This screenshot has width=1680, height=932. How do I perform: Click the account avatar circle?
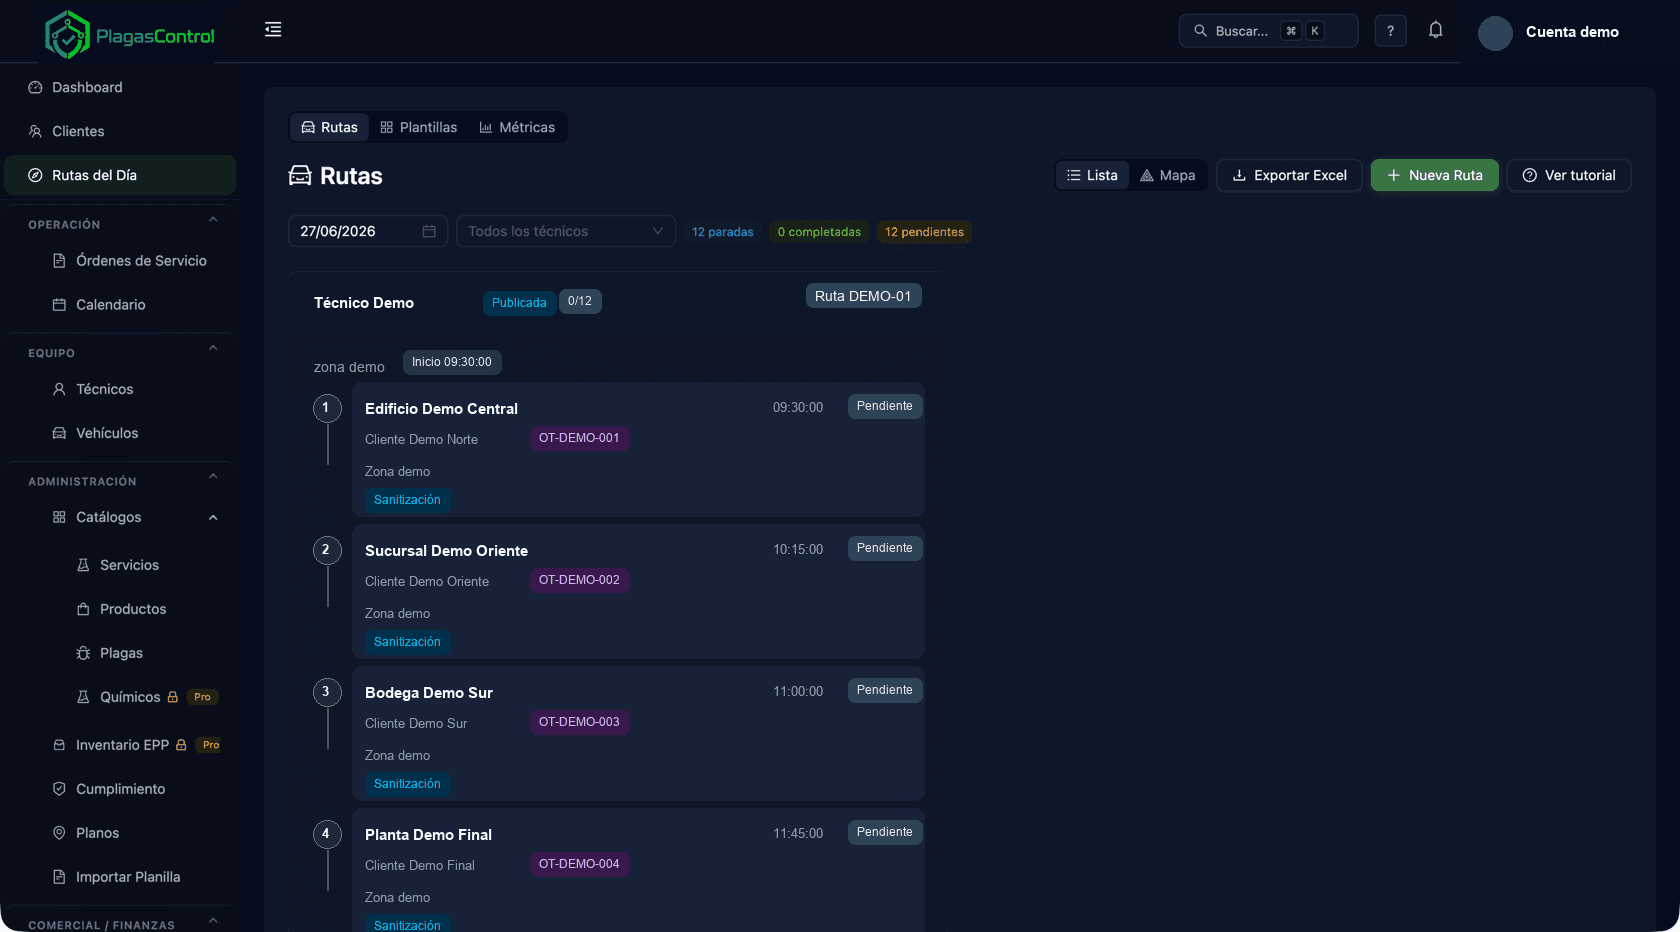(x=1495, y=33)
